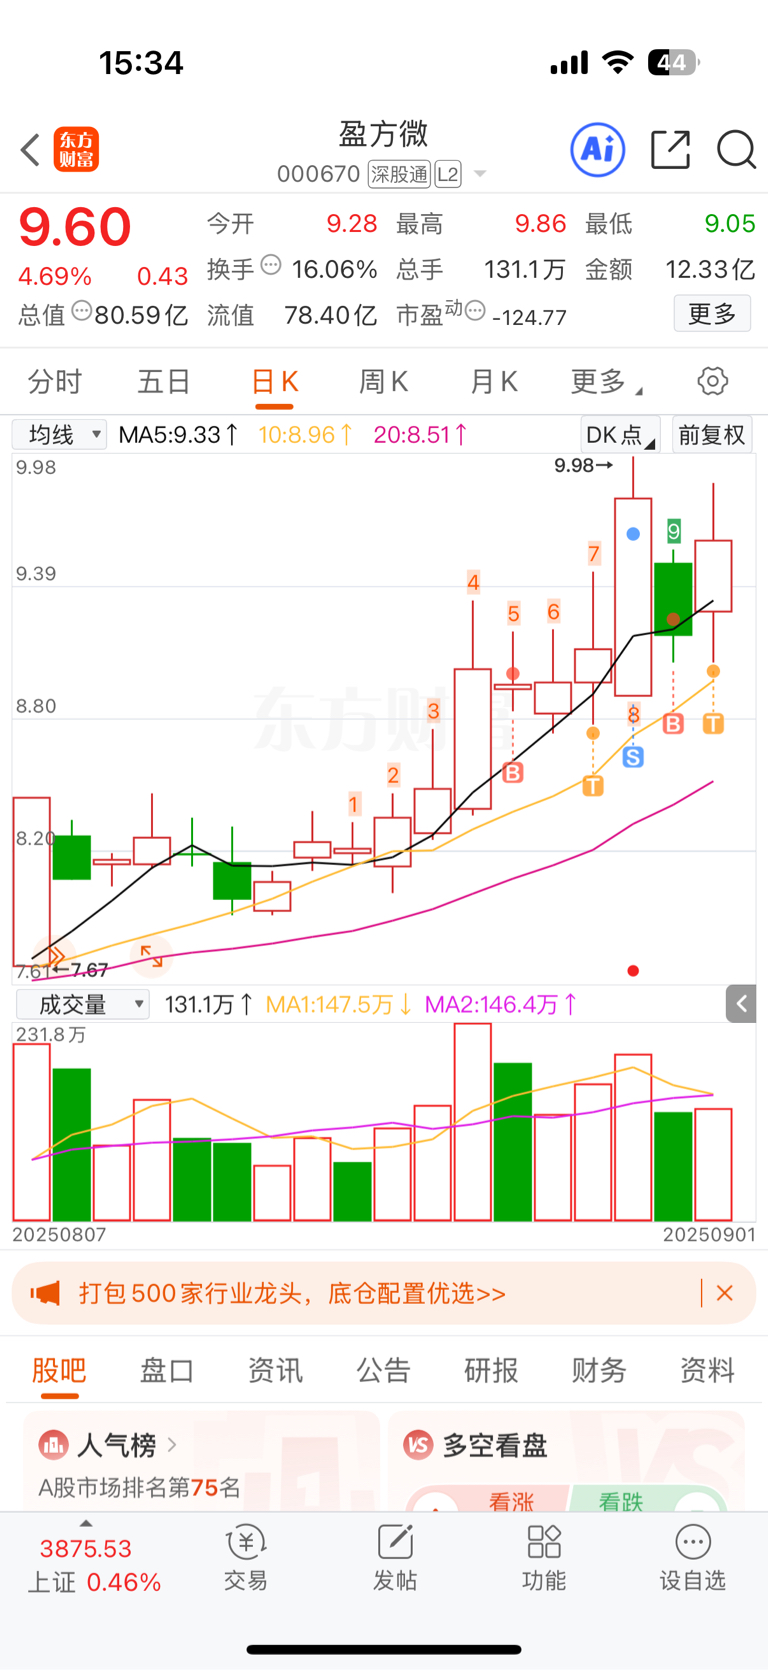Tap the 10:8.96 MA readout
768x1670 pixels.
[305, 435]
